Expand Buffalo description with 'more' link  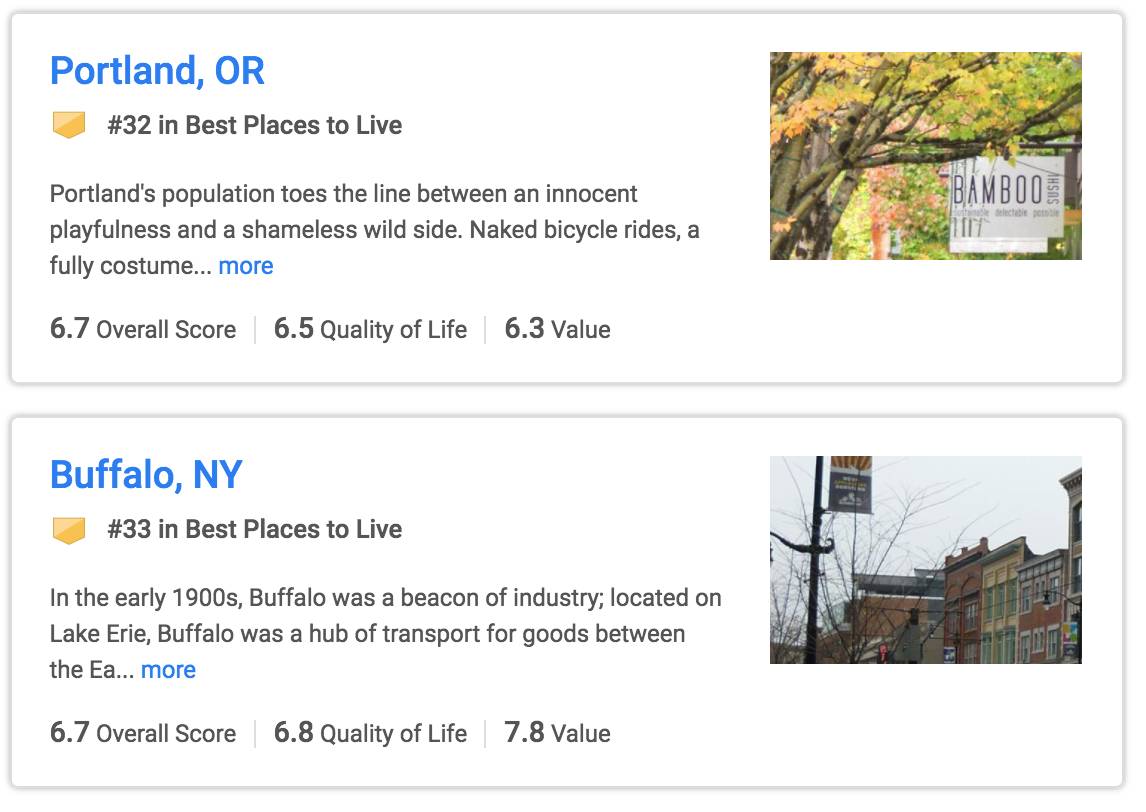tap(168, 669)
